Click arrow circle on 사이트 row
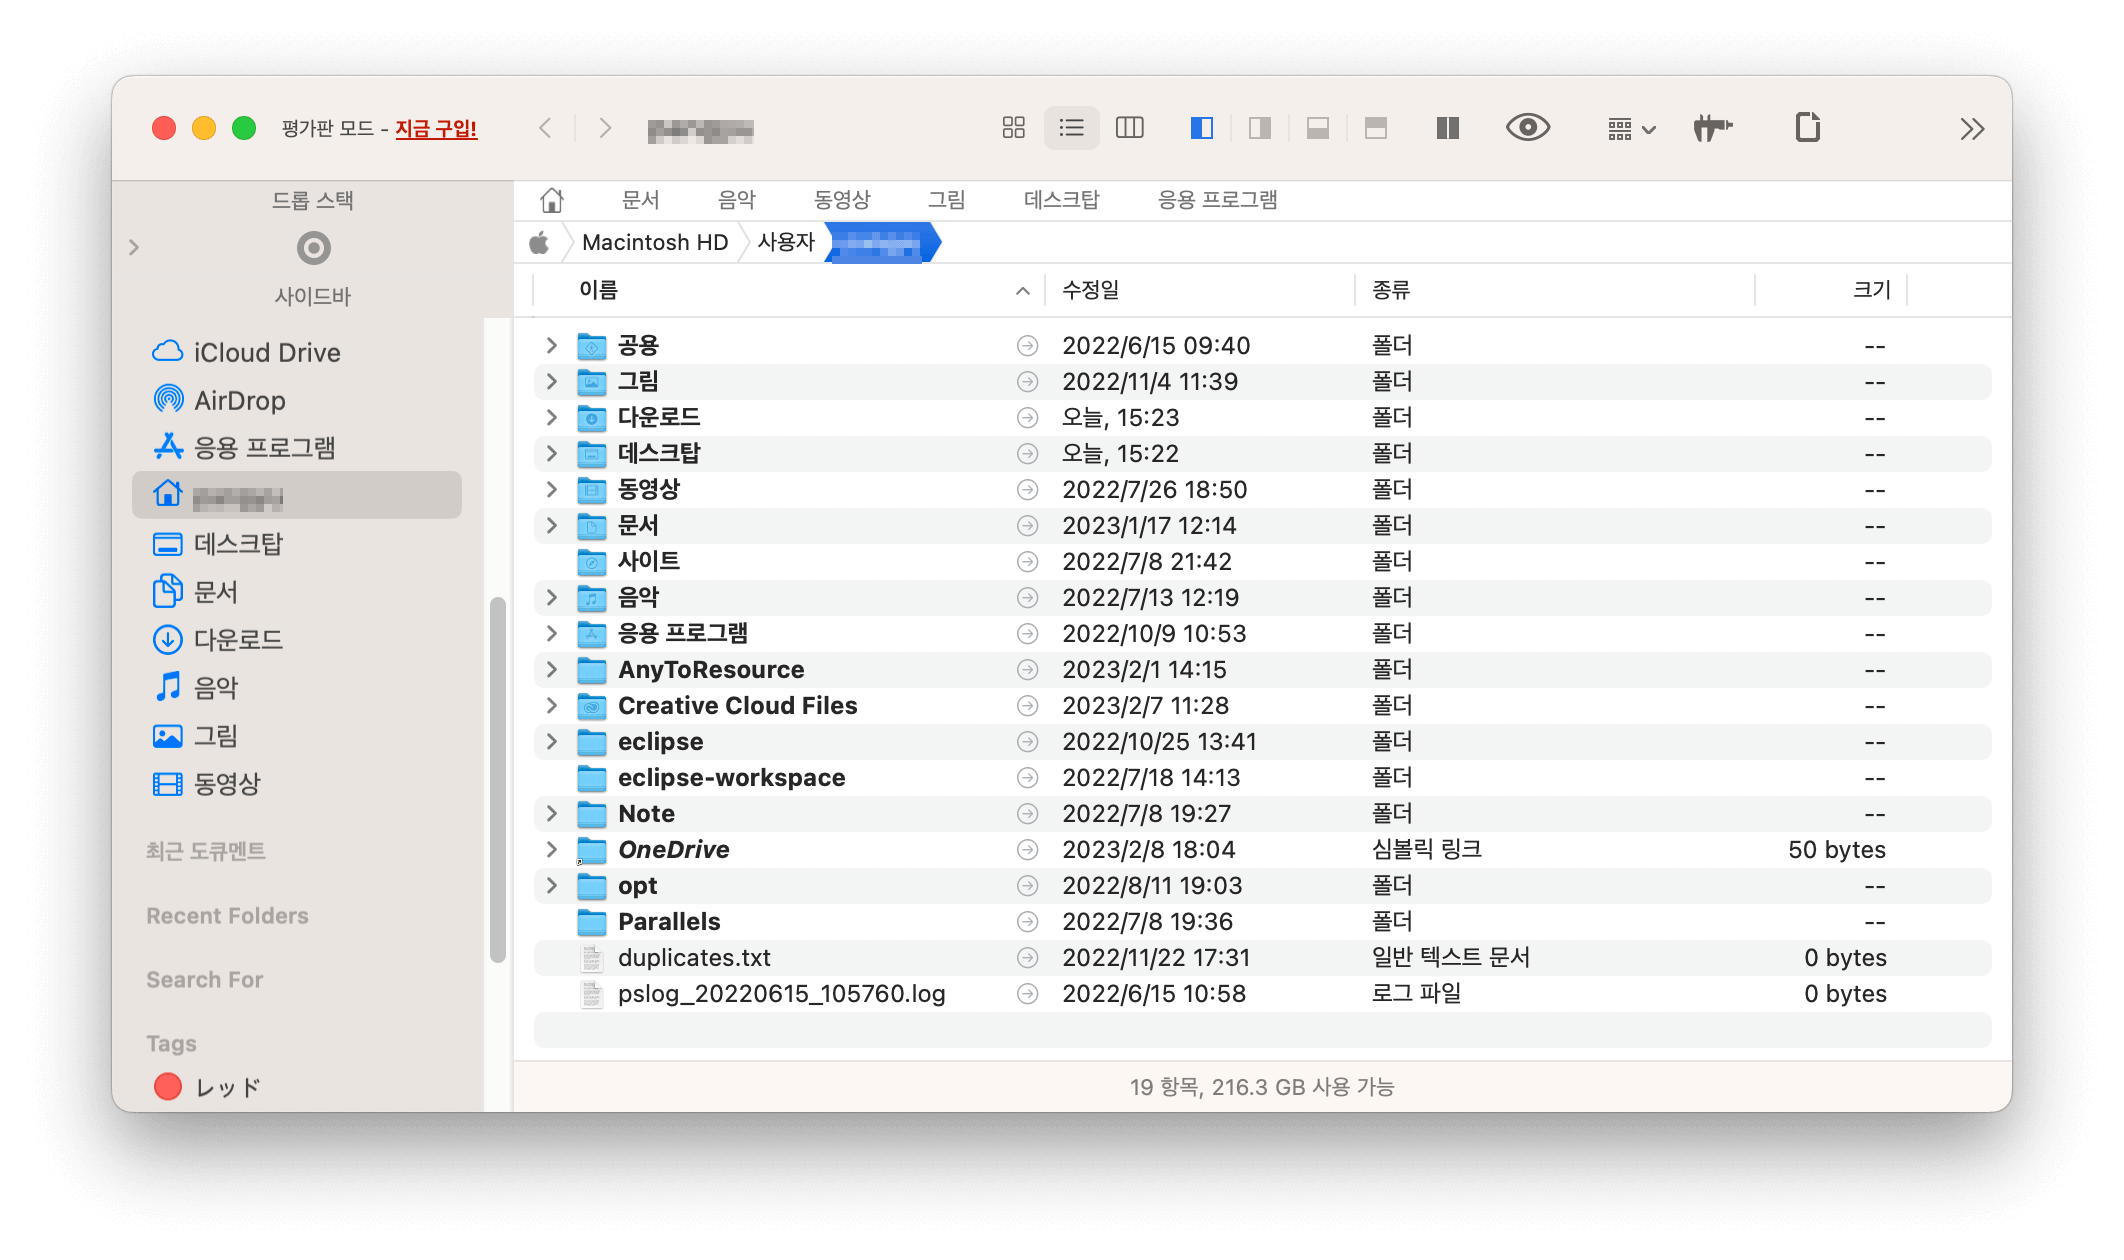The height and width of the screenshot is (1260, 2124). point(1027,562)
